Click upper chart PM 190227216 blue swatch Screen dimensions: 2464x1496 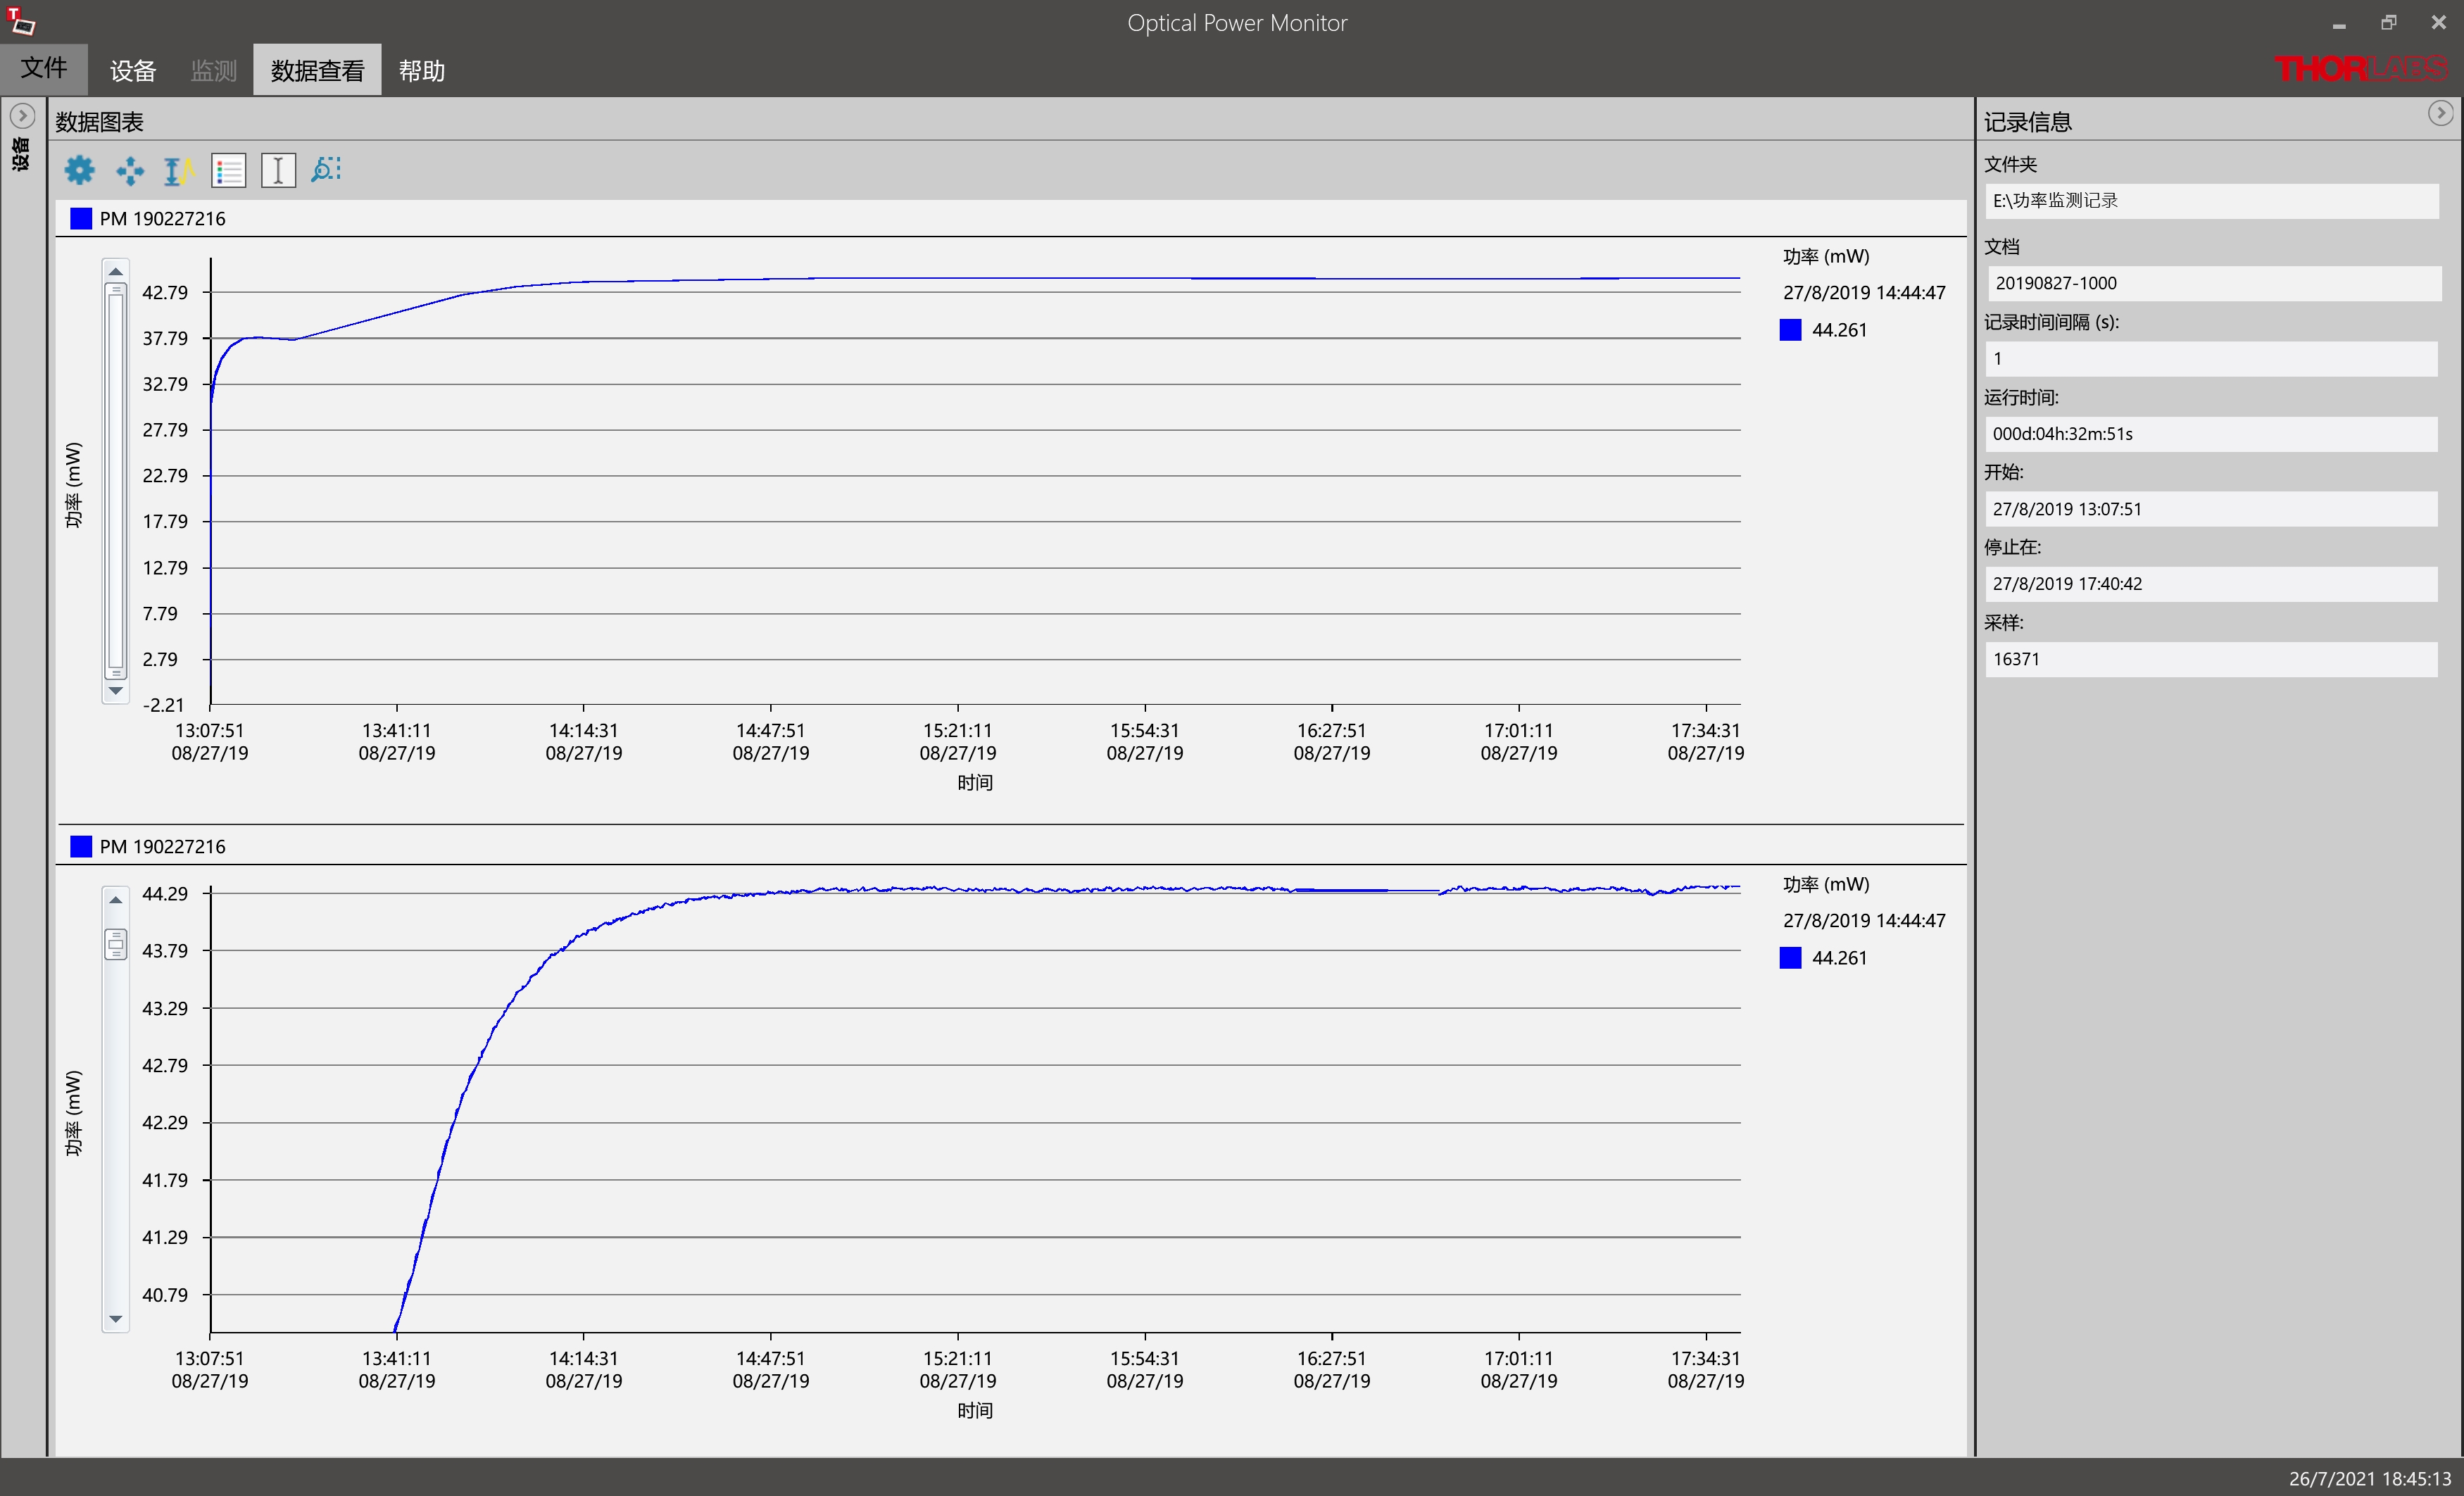click(x=81, y=218)
